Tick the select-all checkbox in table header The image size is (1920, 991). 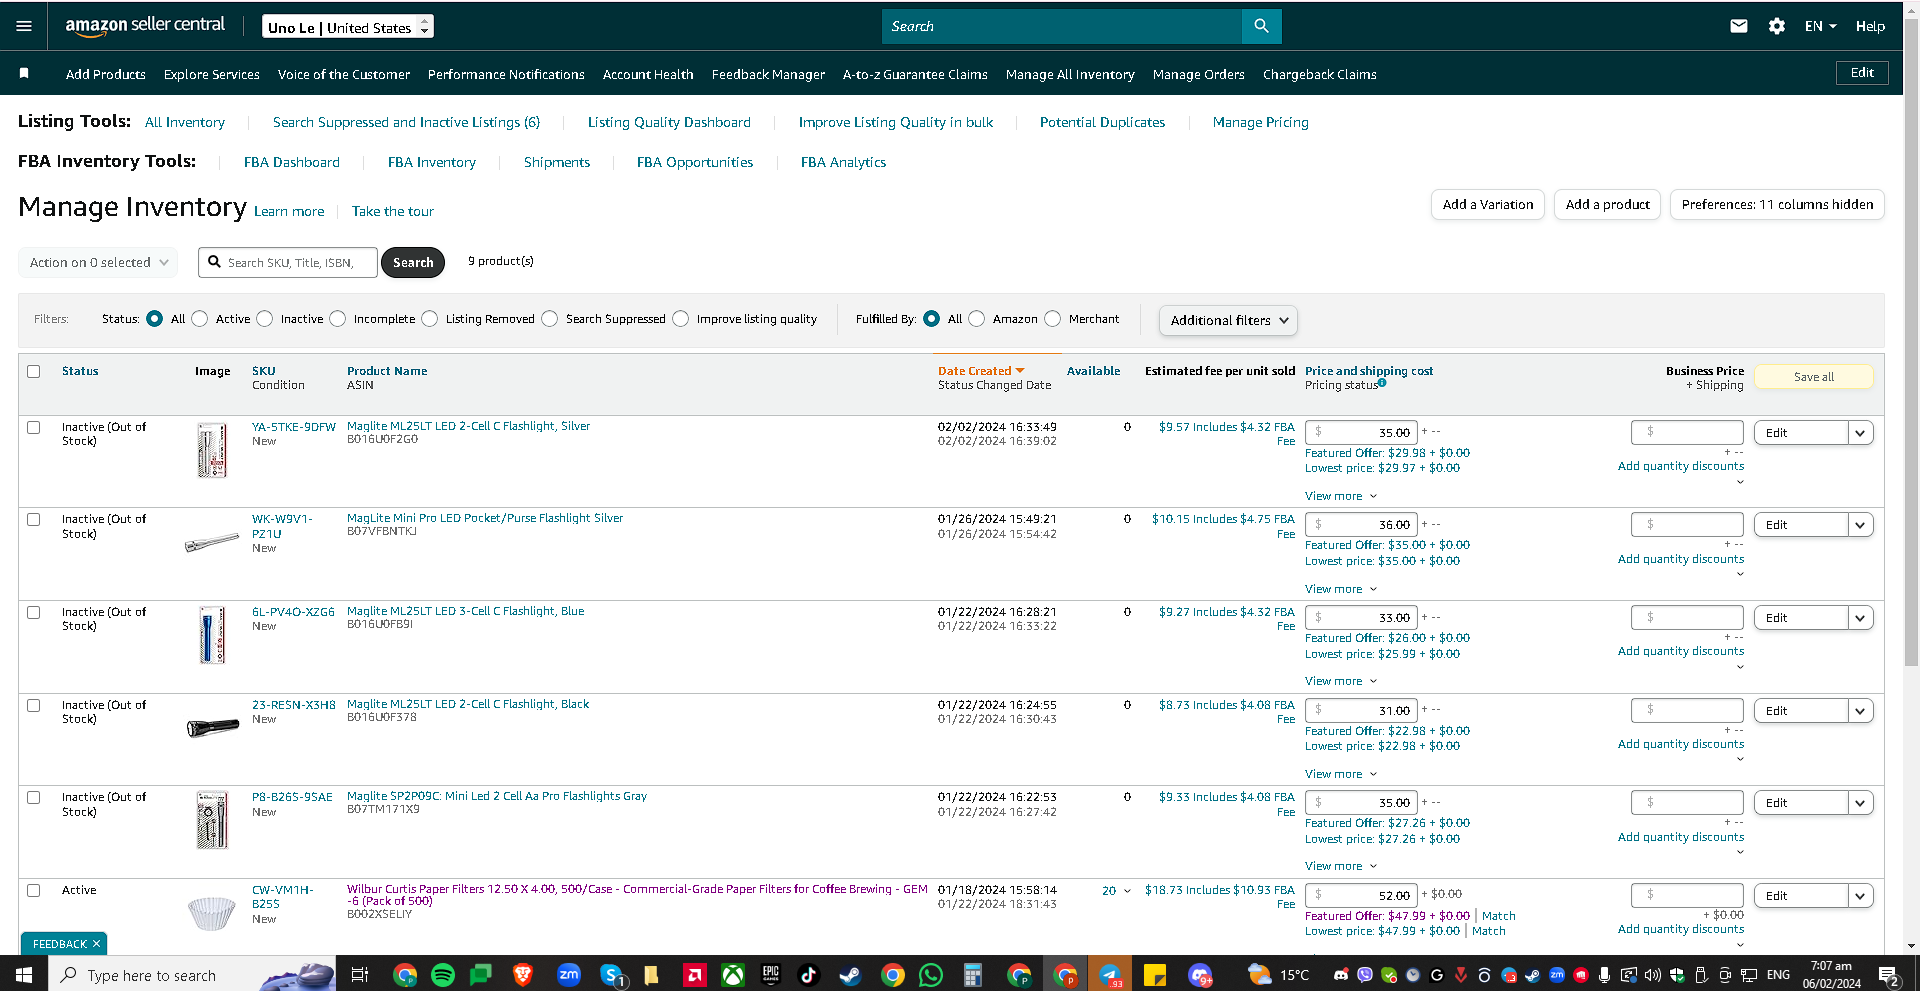coord(34,371)
